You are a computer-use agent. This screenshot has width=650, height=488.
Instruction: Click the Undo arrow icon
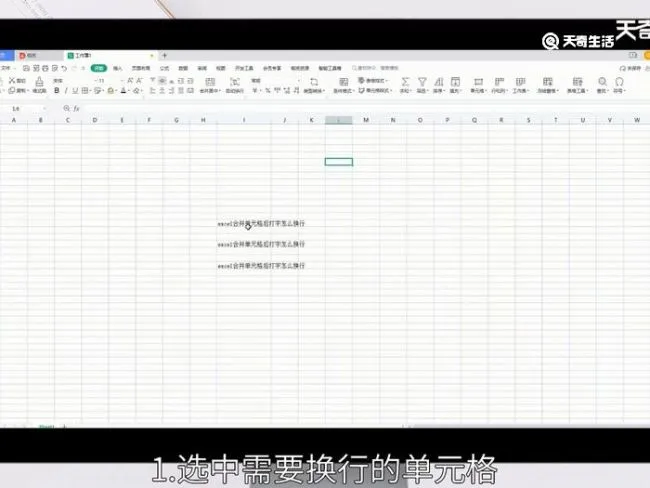[x=64, y=68]
